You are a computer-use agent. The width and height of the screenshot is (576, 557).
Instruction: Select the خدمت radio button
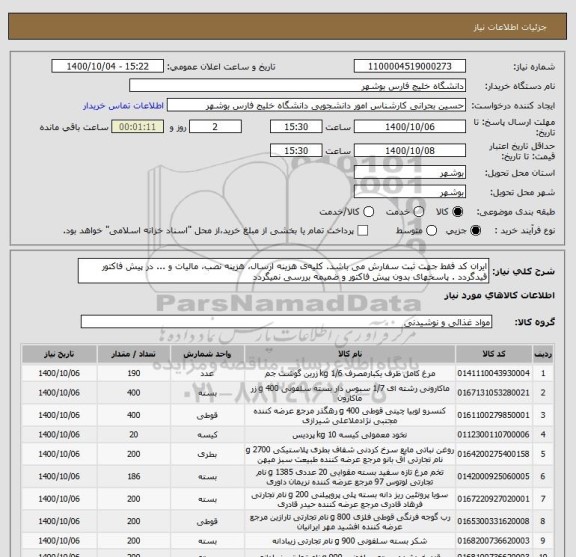coord(418,212)
